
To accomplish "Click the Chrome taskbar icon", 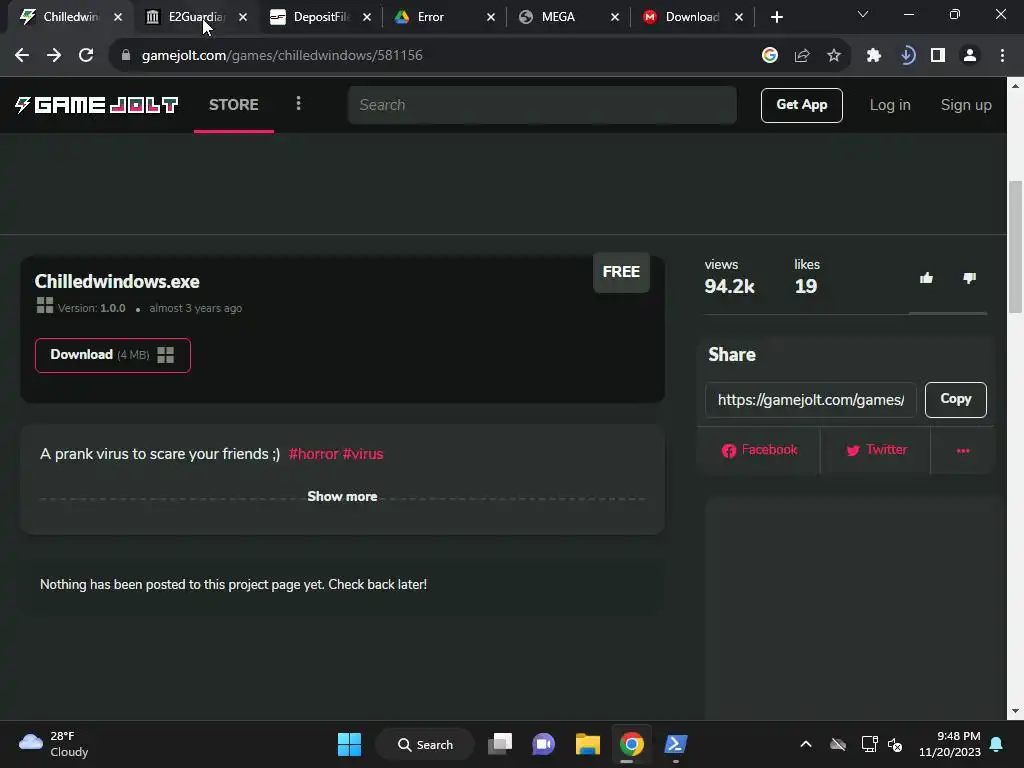I will click(x=632, y=744).
